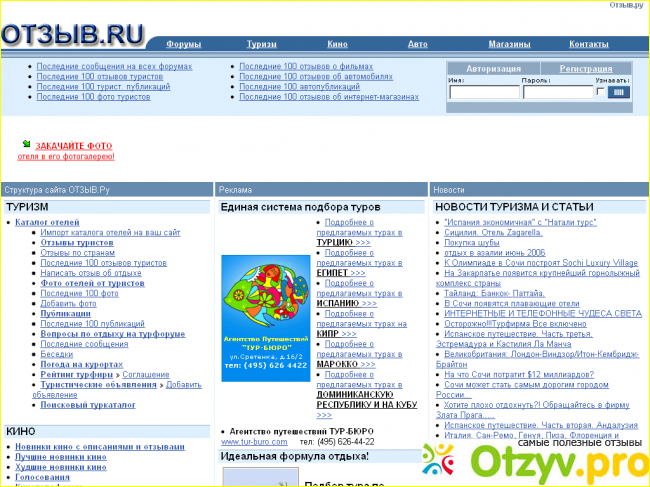Click the ОТЗЫВ.RU site logo
Screen dimensions: 650x487
[x=72, y=34]
